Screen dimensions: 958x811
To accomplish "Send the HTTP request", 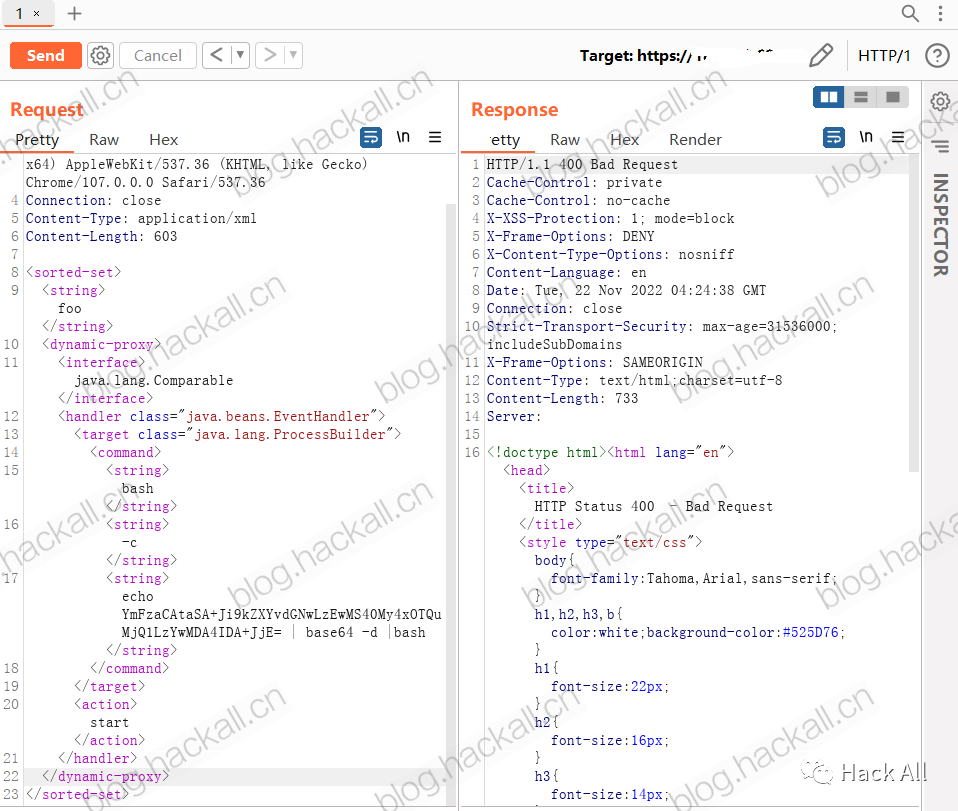I will [x=46, y=56].
